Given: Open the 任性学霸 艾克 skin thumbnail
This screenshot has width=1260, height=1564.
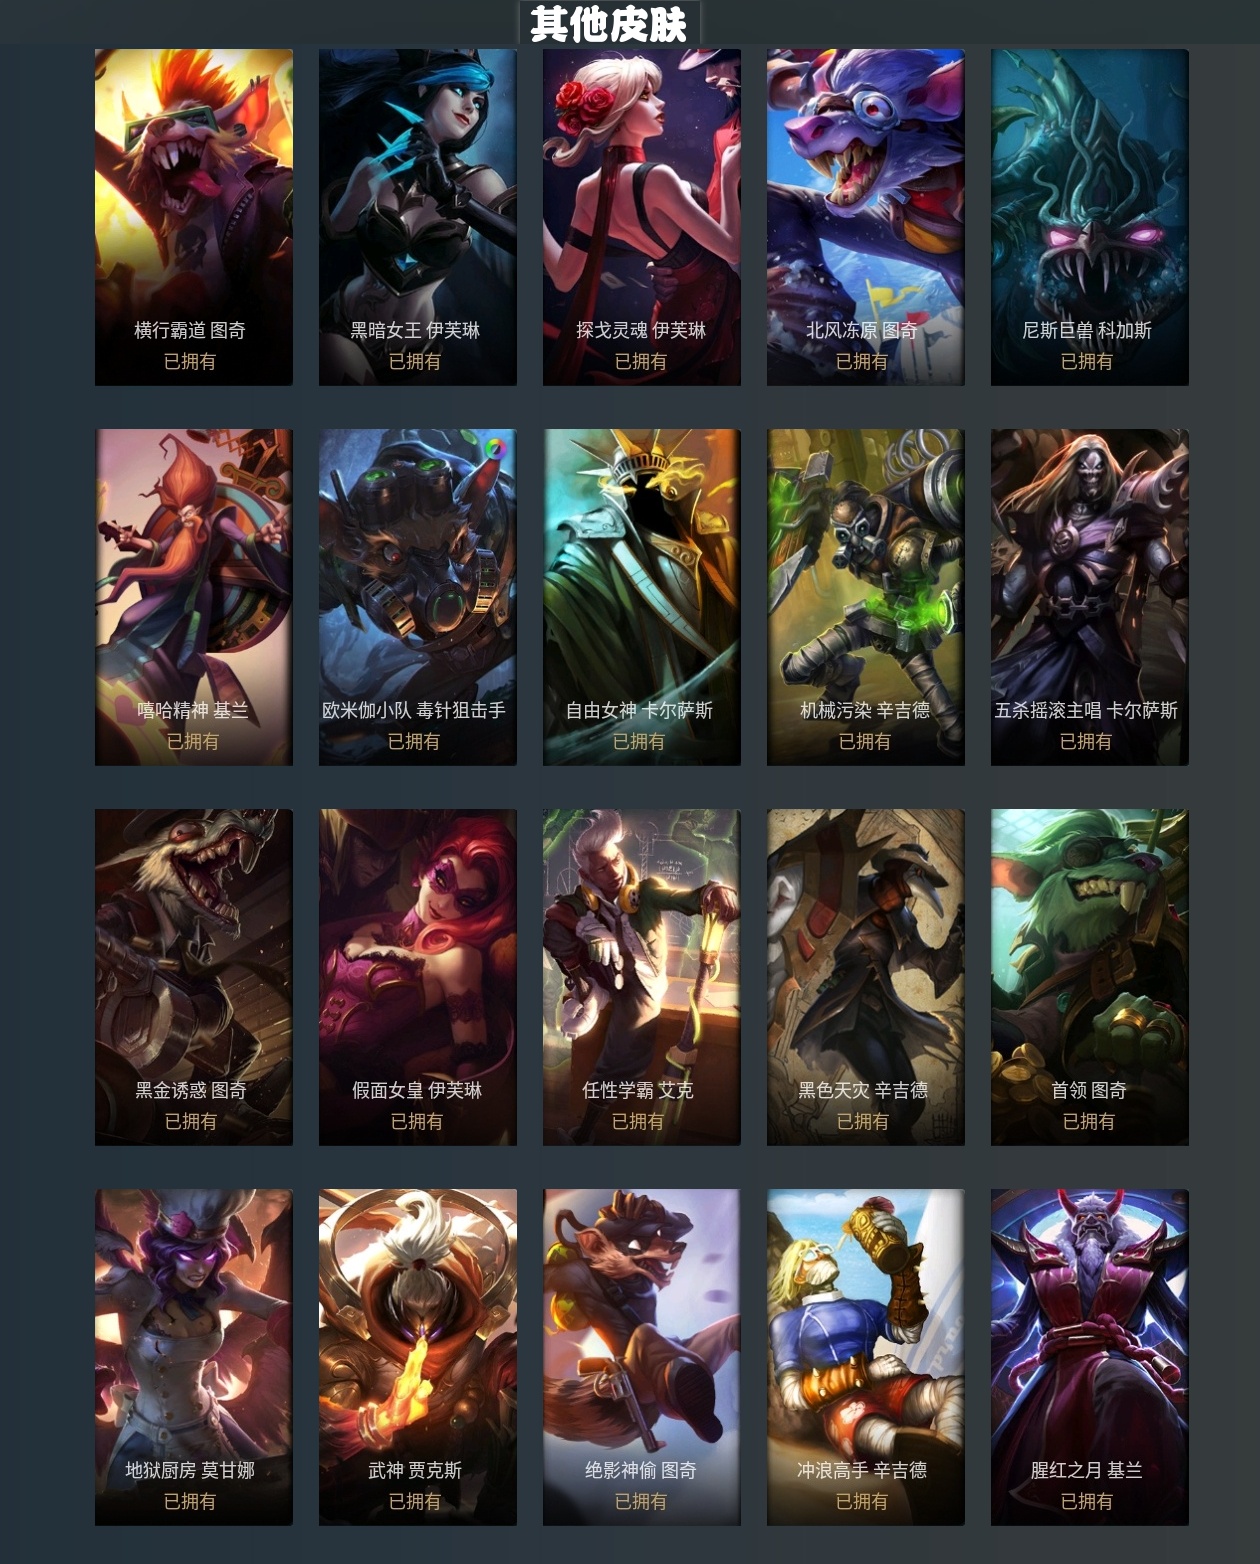Looking at the screenshot, I should 642,977.
